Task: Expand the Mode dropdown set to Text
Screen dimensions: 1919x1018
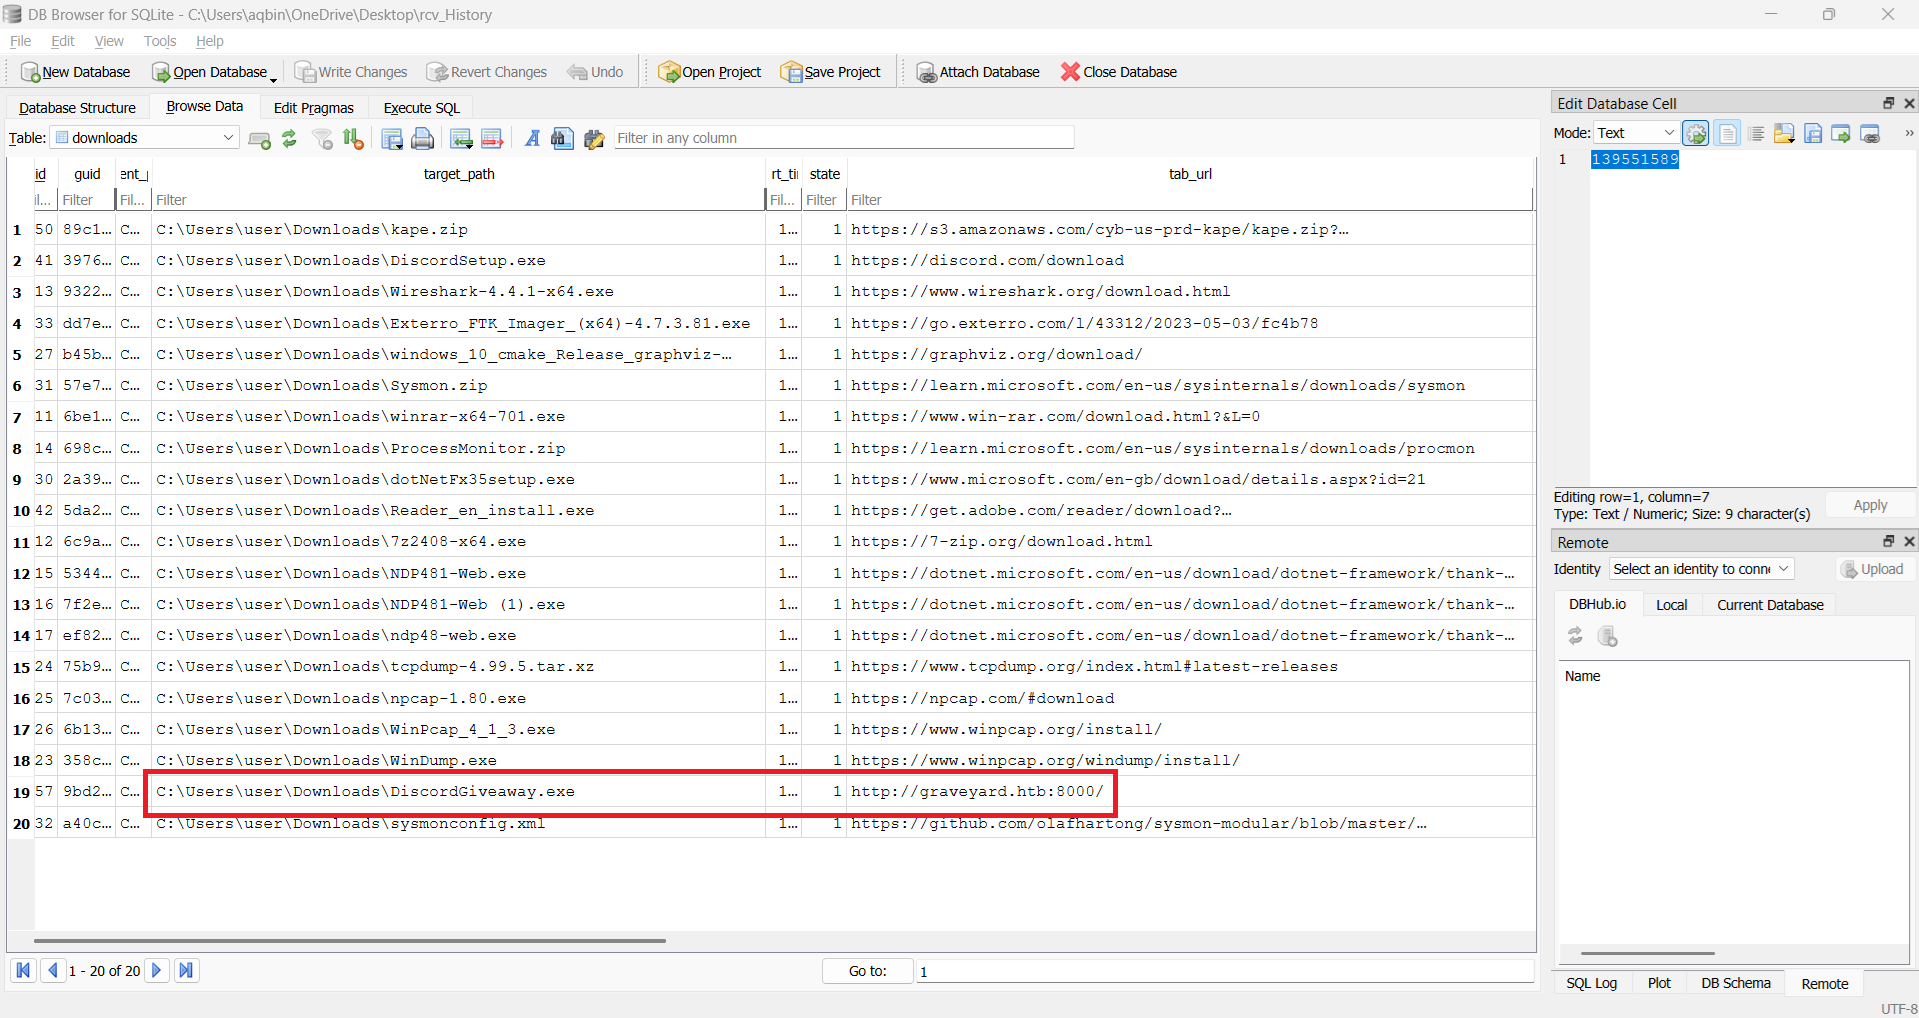Action: (x=1635, y=133)
